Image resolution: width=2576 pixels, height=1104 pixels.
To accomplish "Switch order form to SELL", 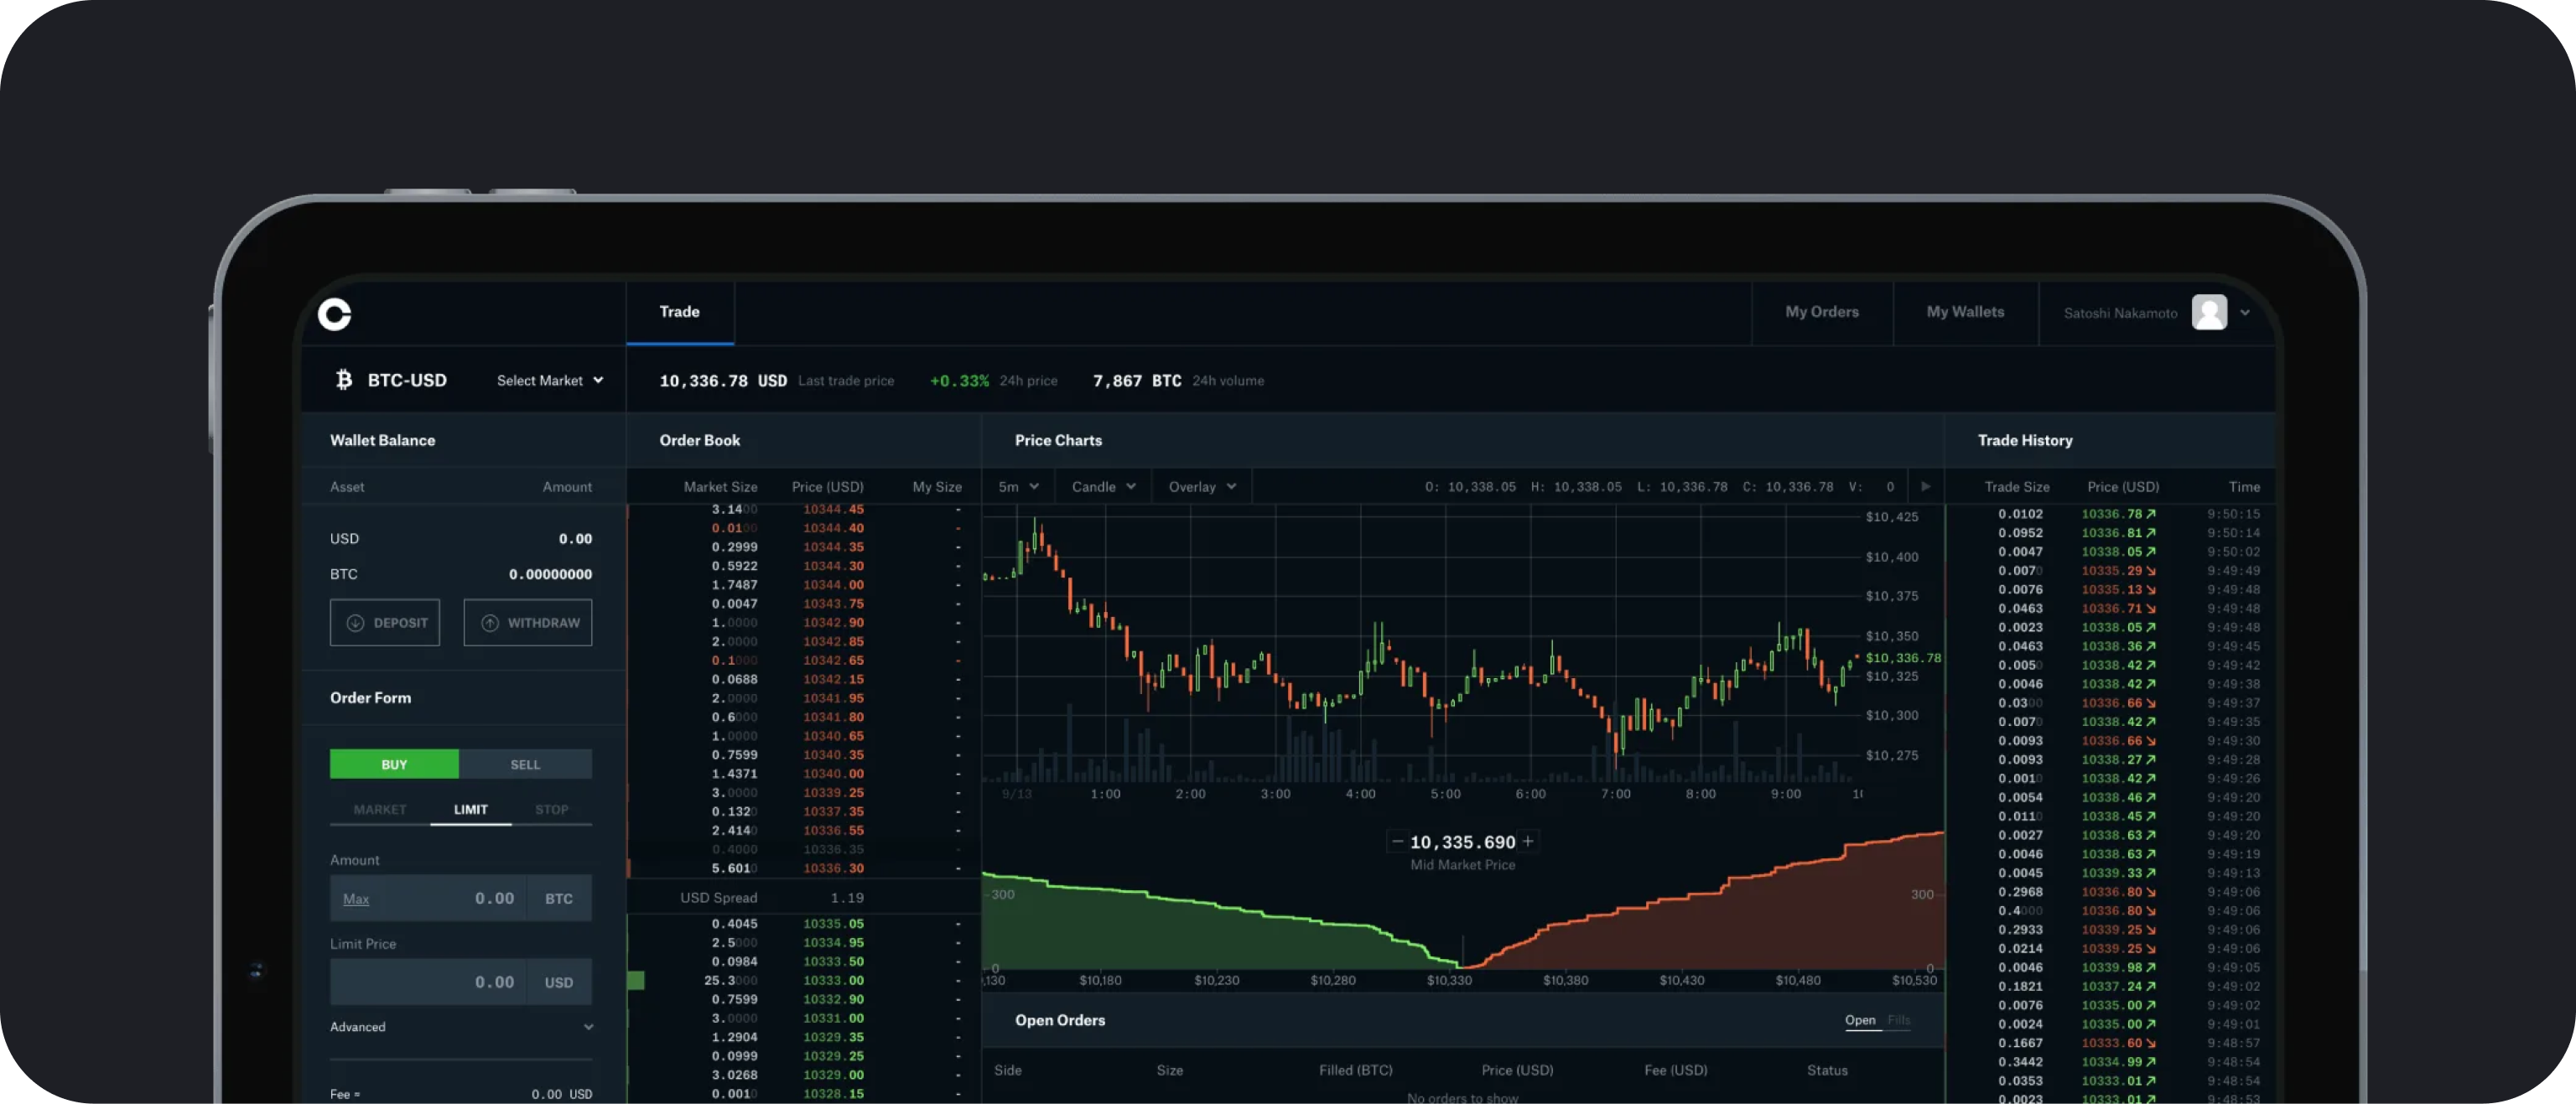I will [x=525, y=764].
